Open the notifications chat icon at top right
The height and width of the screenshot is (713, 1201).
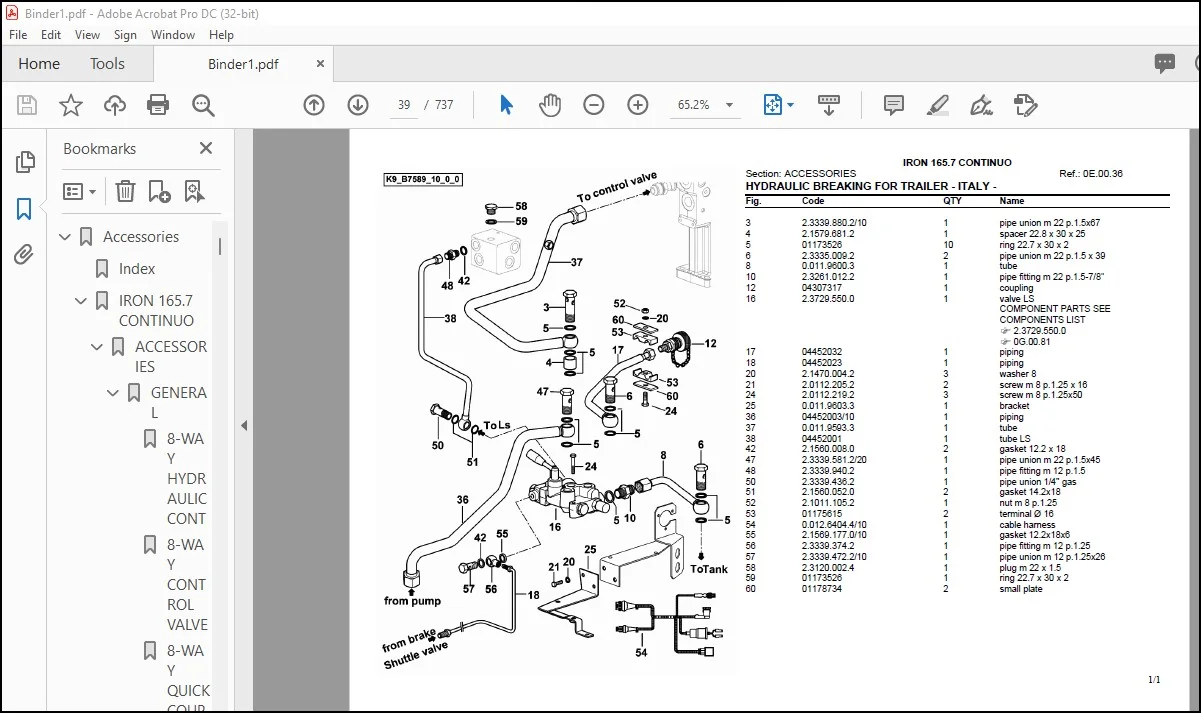(x=1165, y=63)
